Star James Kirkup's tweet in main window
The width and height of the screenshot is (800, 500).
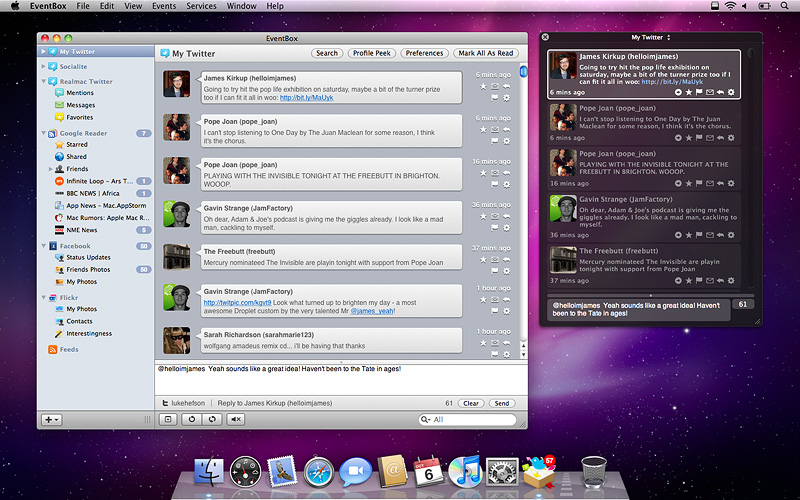483,86
